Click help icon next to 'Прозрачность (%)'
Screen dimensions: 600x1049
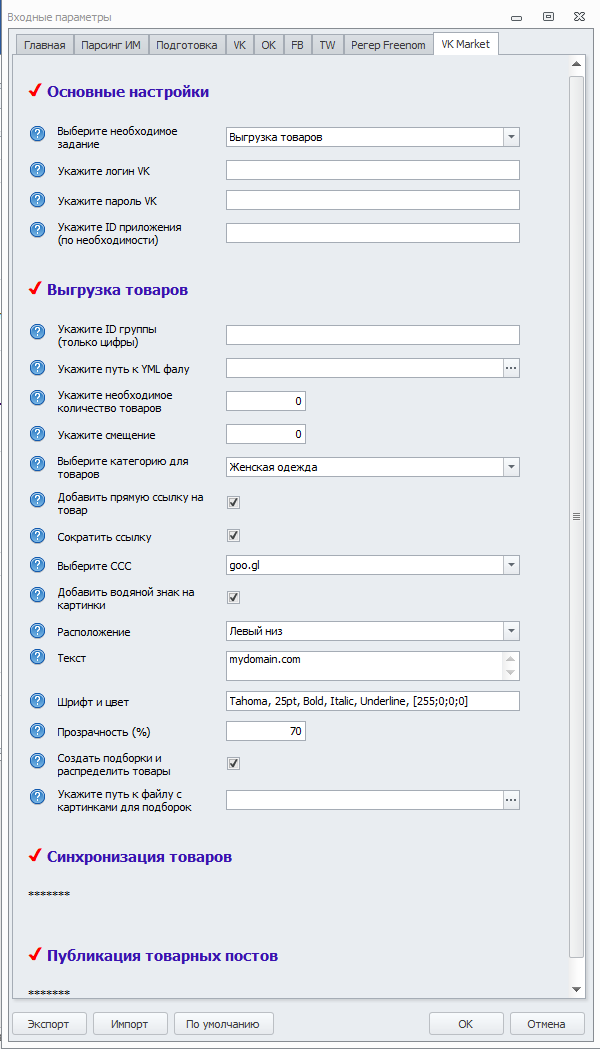point(38,731)
